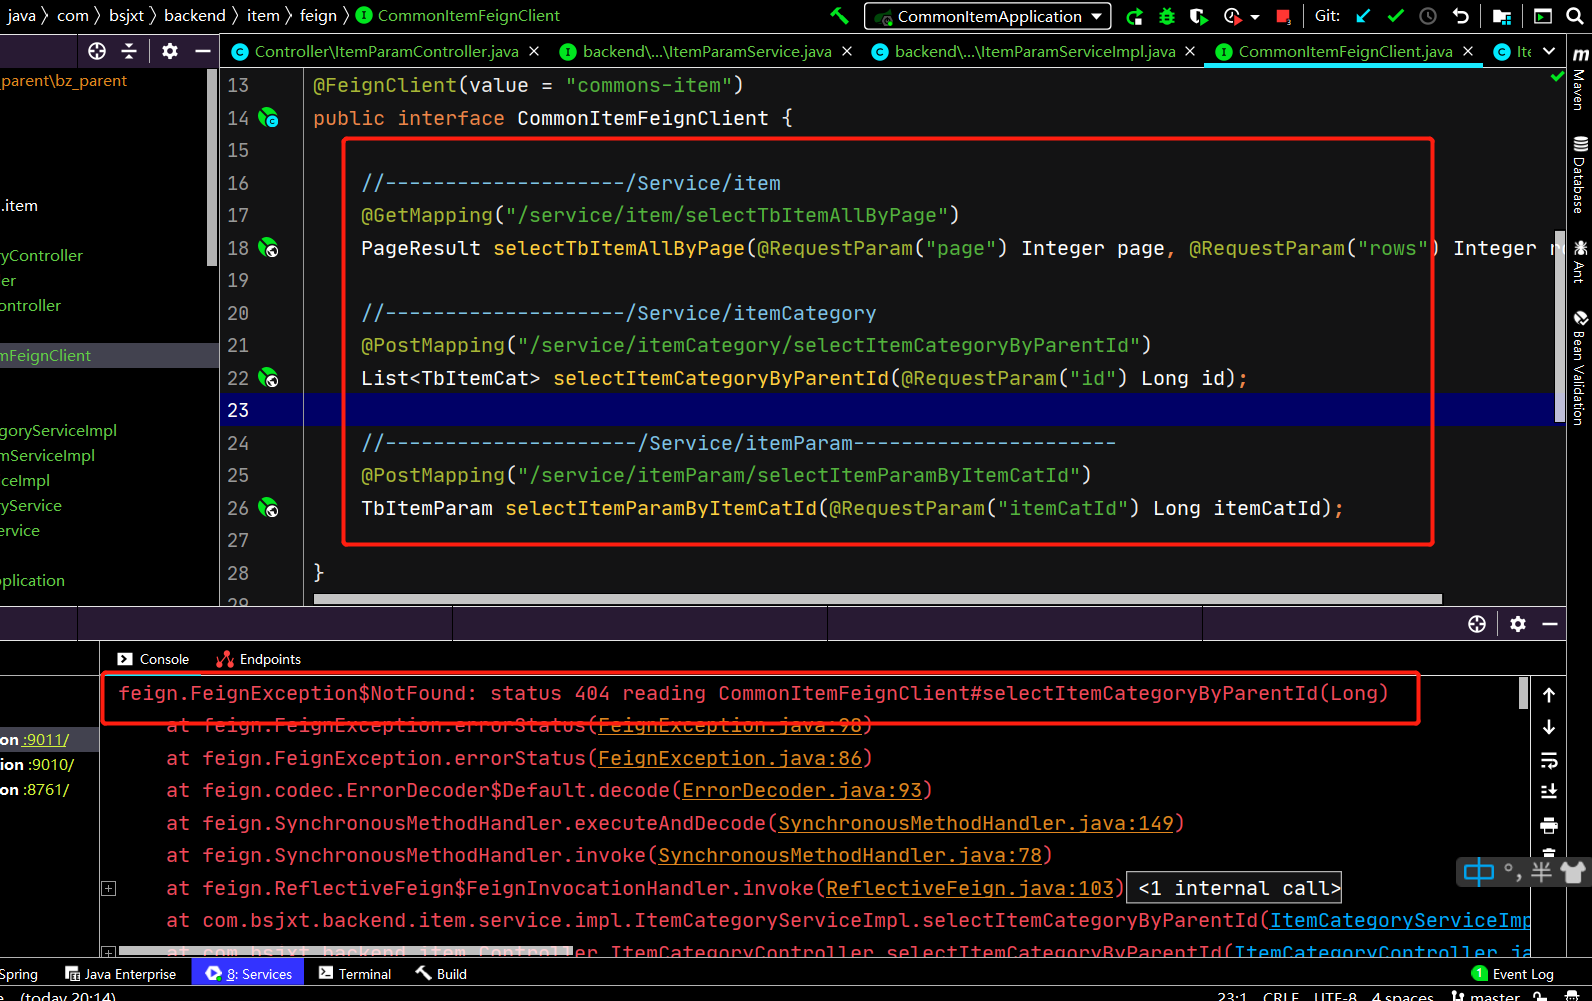
Task: Open the Ant tool window
Action: coord(1580,261)
